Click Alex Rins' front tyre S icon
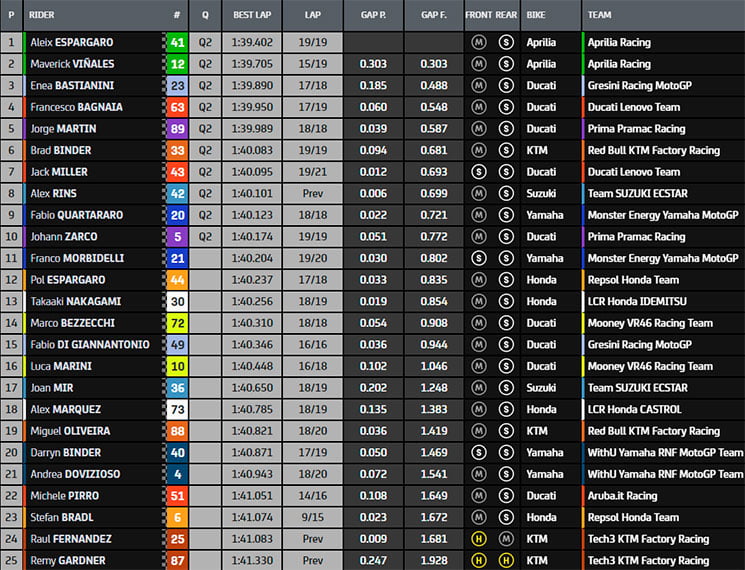Image resolution: width=745 pixels, height=570 pixels. pyautogui.click(x=478, y=194)
